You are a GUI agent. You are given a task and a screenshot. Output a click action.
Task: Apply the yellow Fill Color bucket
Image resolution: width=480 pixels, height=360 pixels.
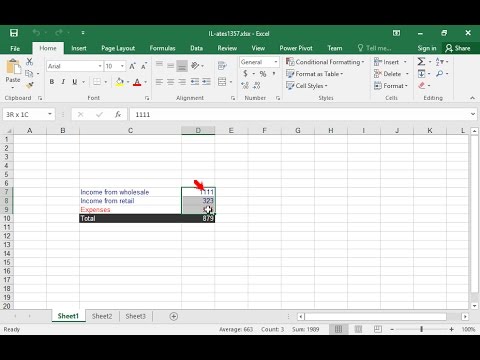point(120,82)
